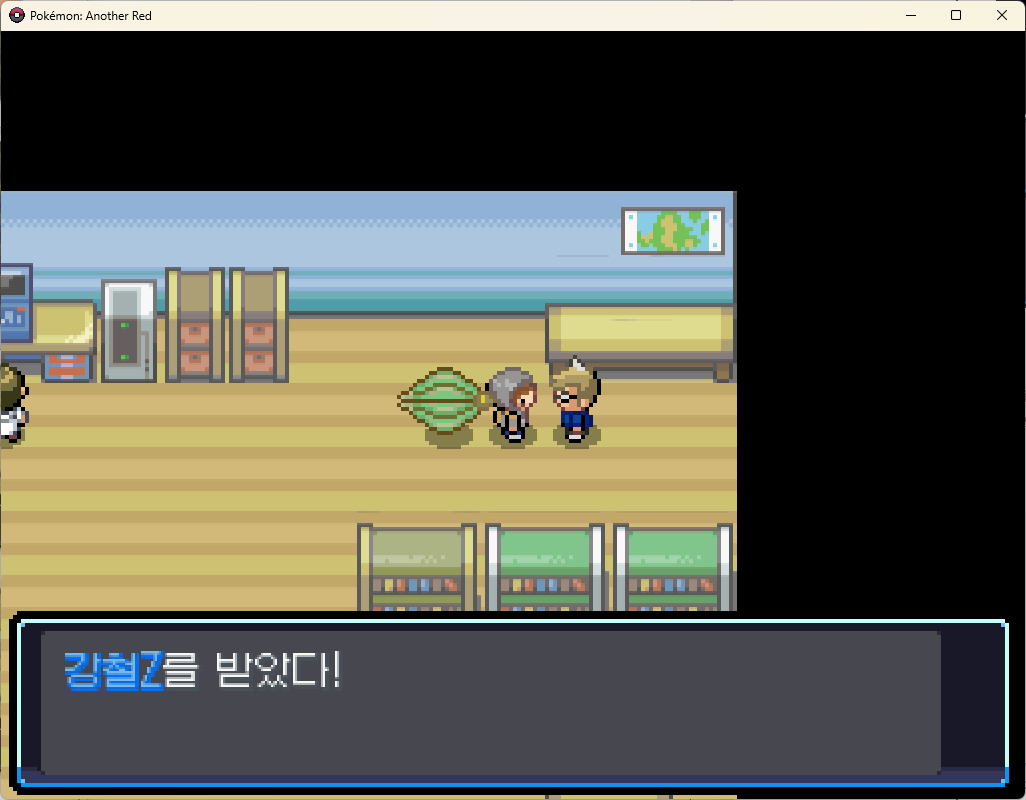
Task: Close the Pokémon: Another Red window
Action: pyautogui.click(x=1002, y=15)
